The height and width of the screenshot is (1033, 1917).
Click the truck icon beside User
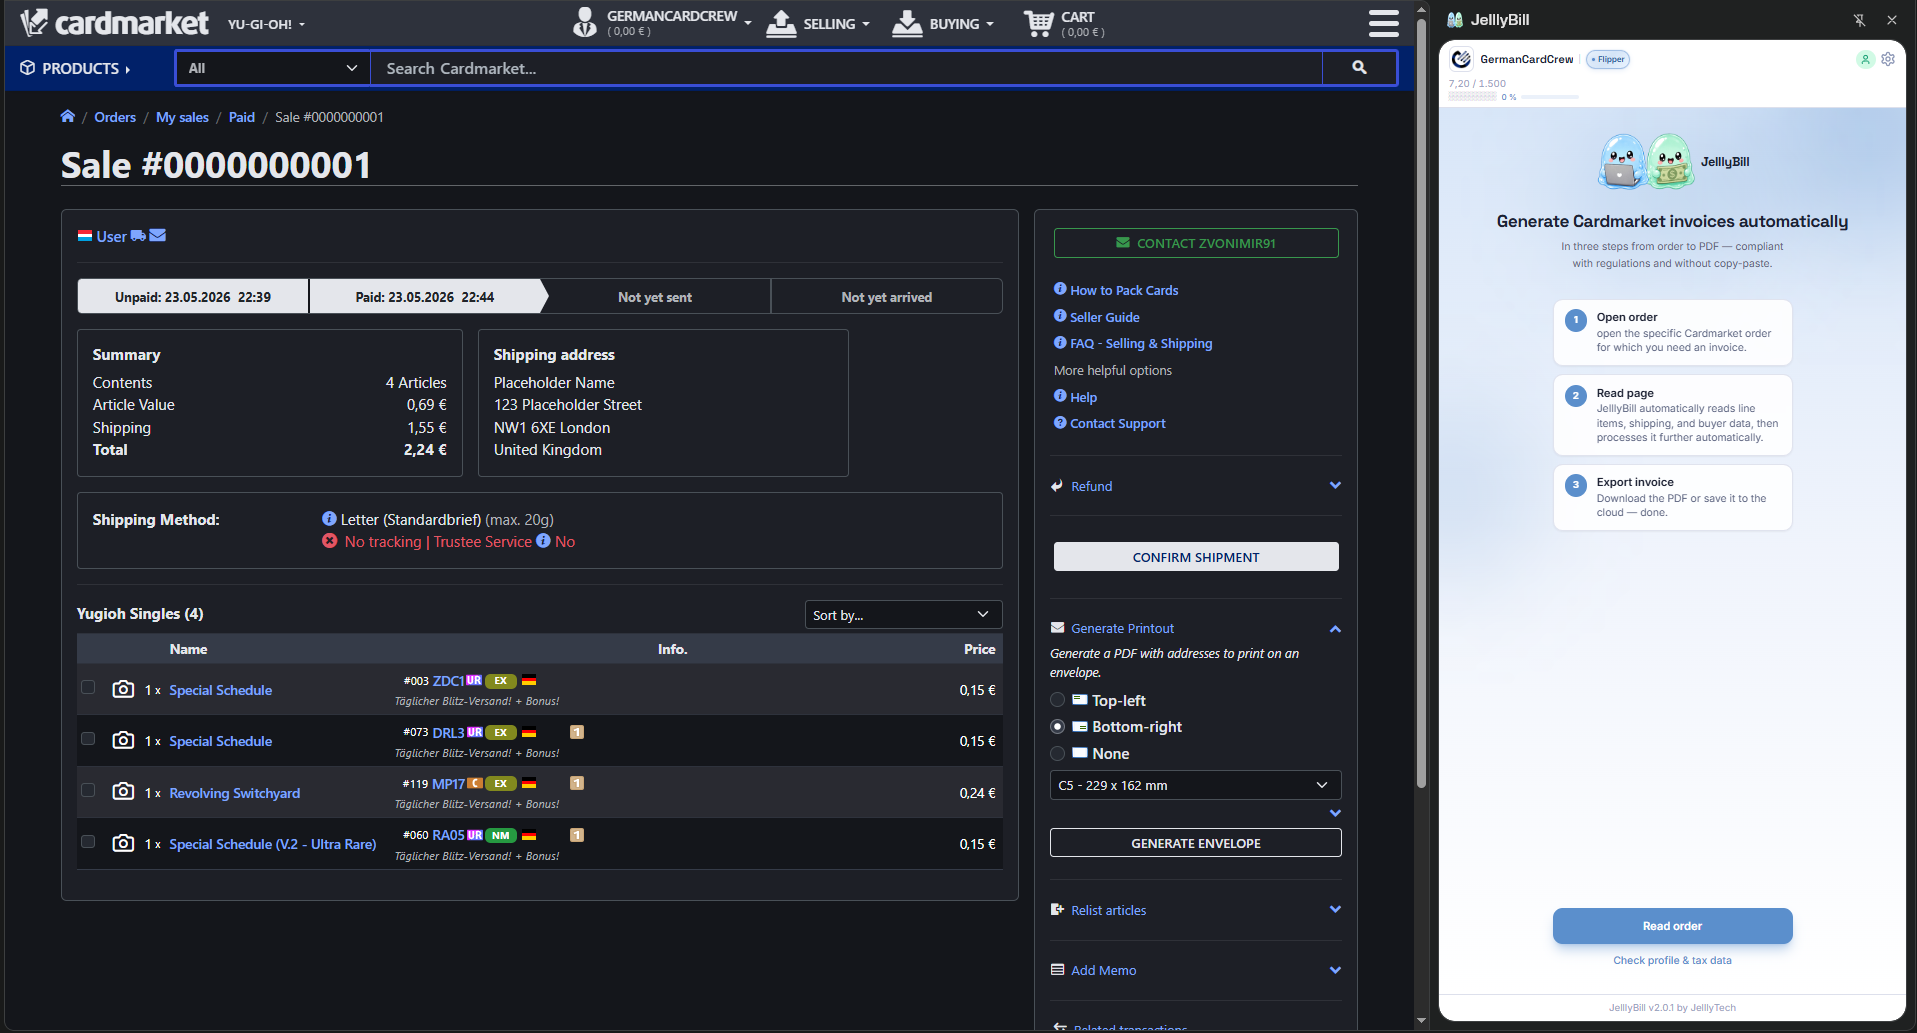138,236
